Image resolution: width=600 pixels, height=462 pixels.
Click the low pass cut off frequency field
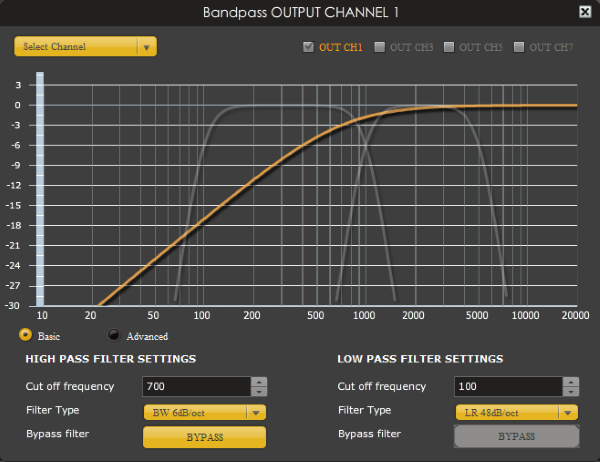pyautogui.click(x=505, y=386)
